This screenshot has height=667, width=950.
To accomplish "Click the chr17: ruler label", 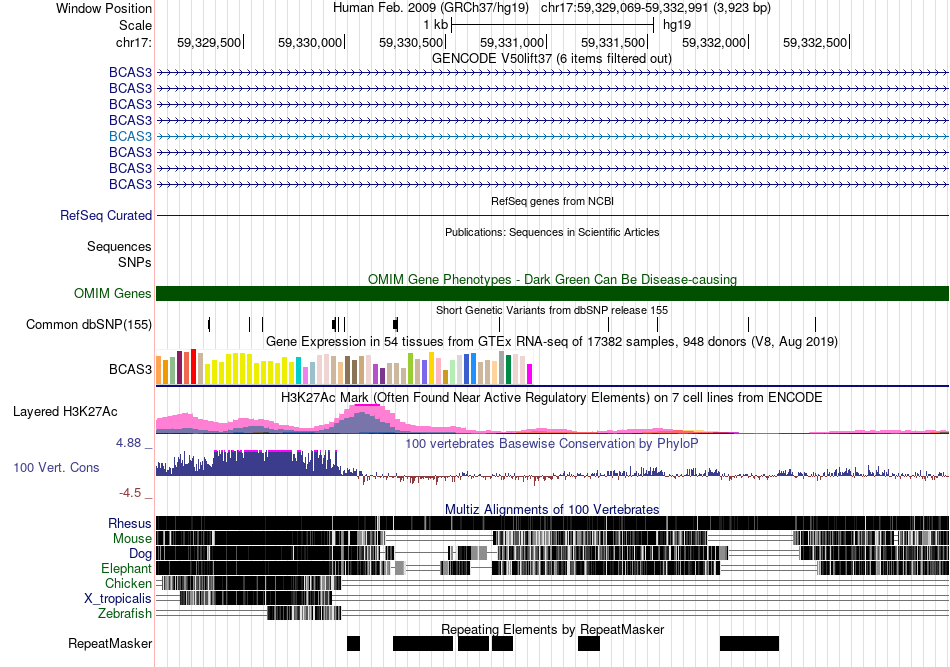I will tap(133, 42).
